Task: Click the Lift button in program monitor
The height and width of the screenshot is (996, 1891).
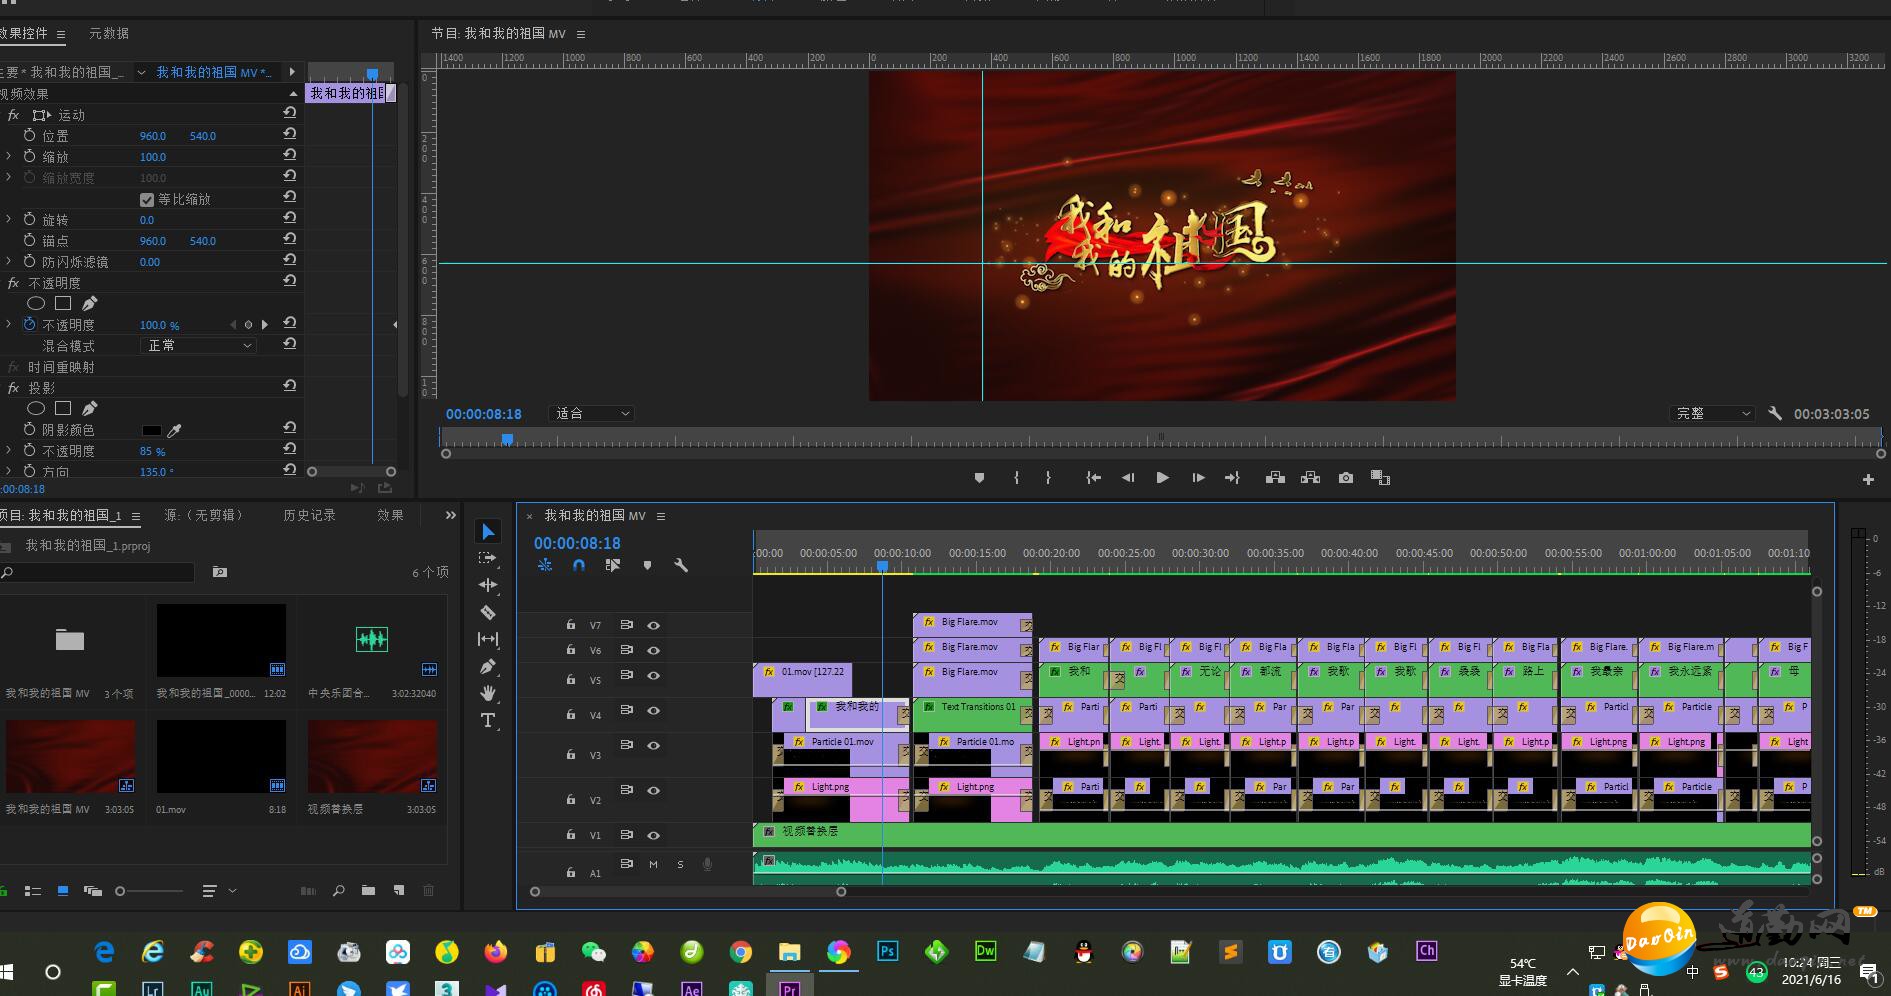Action: point(1275,478)
